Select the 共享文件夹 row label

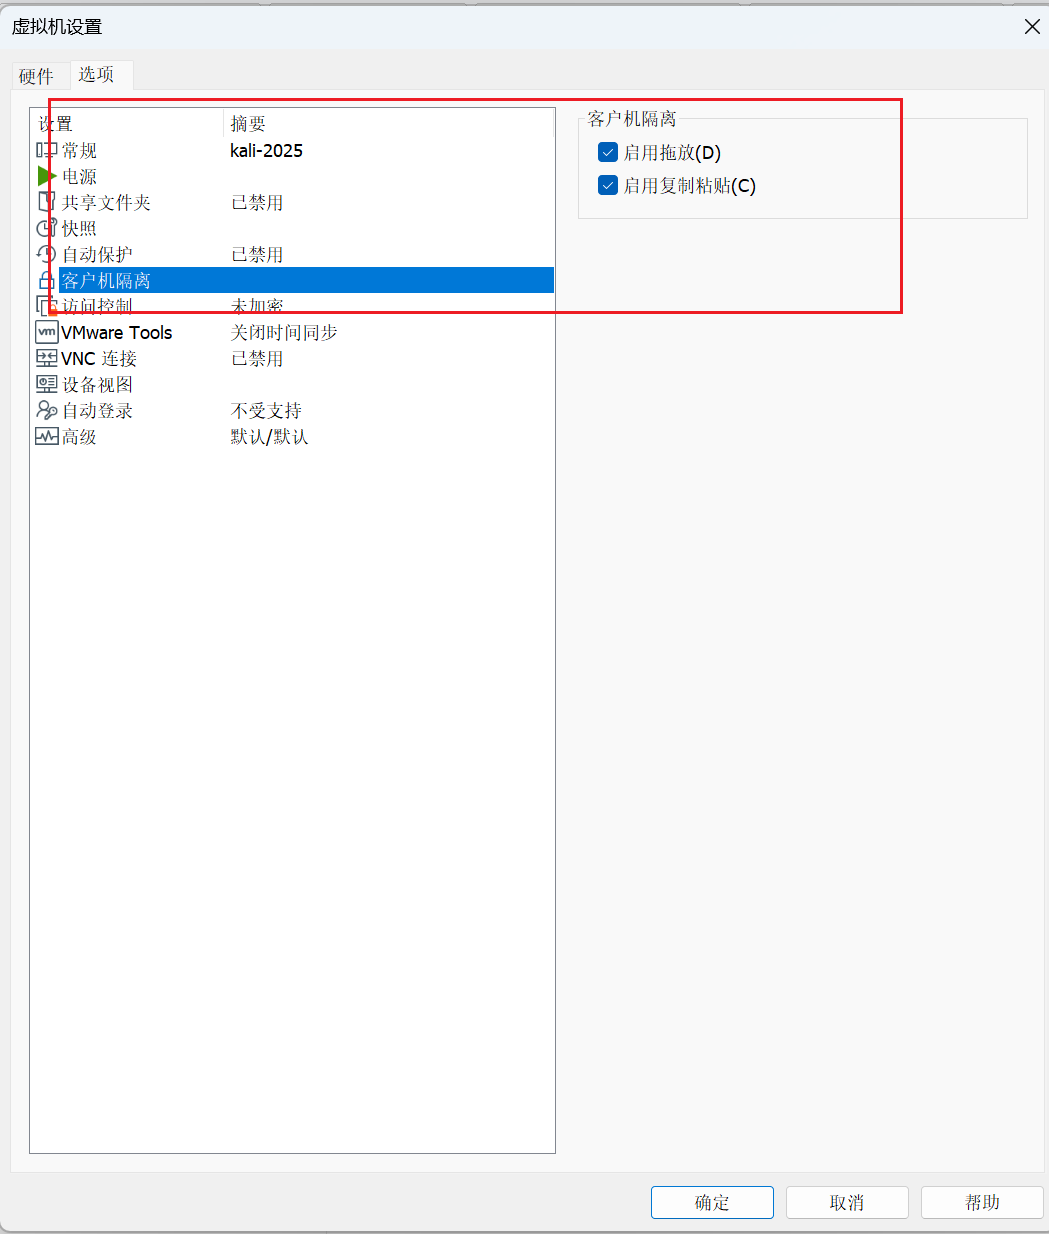pyautogui.click(x=106, y=202)
